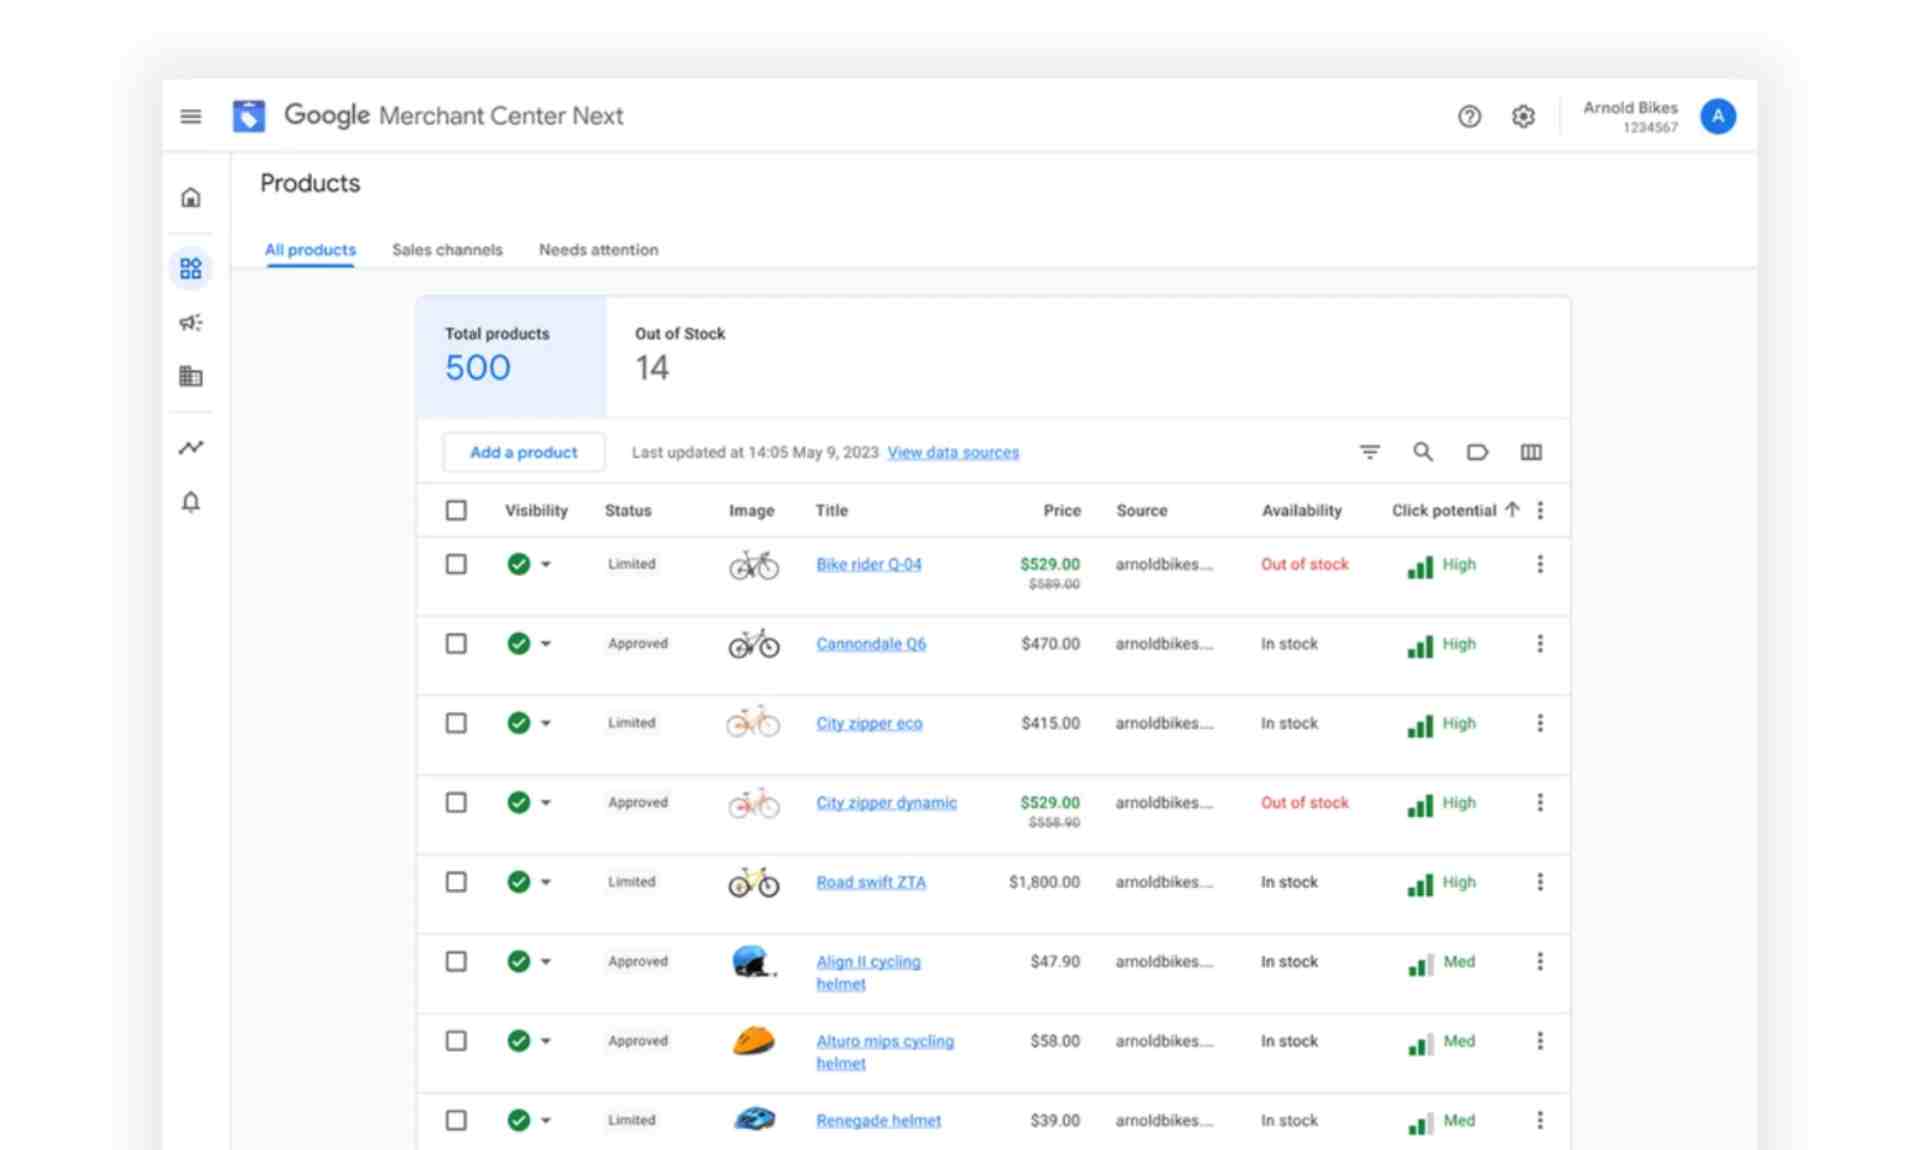Click the Alturo mips orange helmet thumbnail

click(x=753, y=1040)
